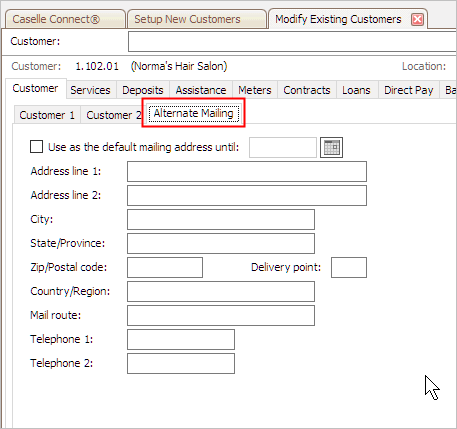
Task: Switch to the Customer 2 sub-tab
Action: pos(113,115)
